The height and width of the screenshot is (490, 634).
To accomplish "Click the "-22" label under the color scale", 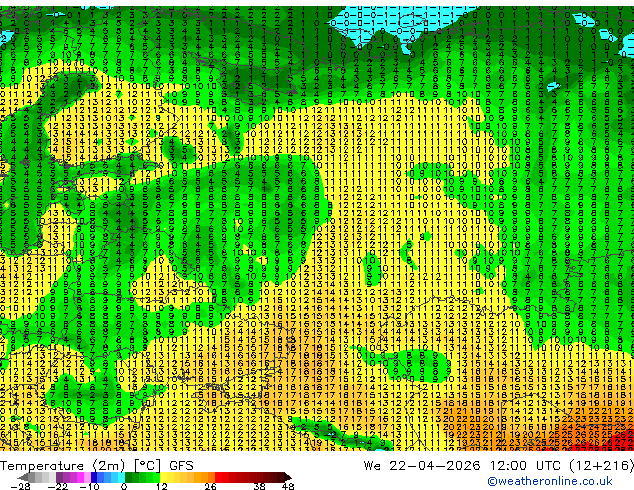I will (58, 486).
